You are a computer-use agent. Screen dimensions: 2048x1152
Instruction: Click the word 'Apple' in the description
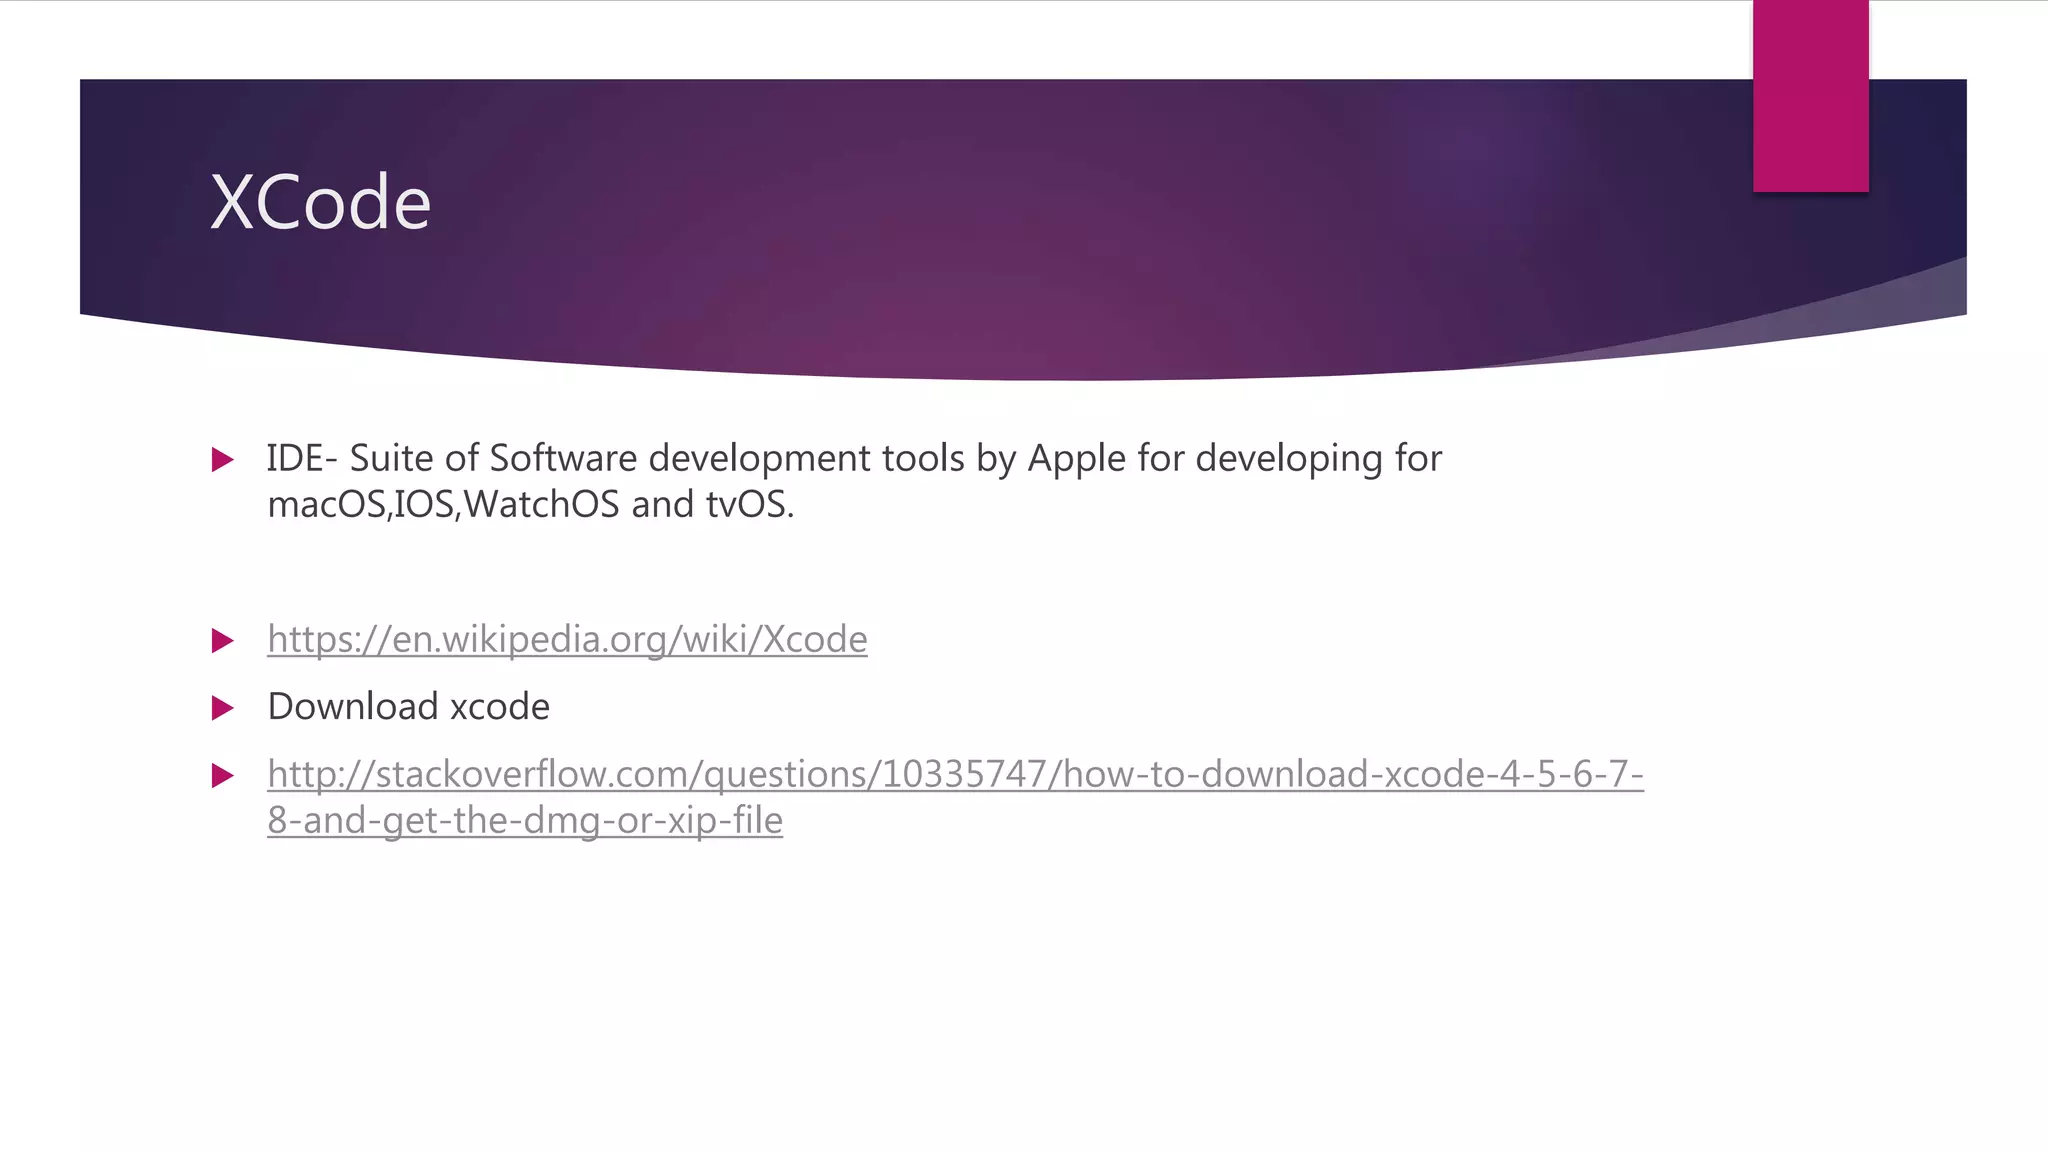pyautogui.click(x=1077, y=459)
